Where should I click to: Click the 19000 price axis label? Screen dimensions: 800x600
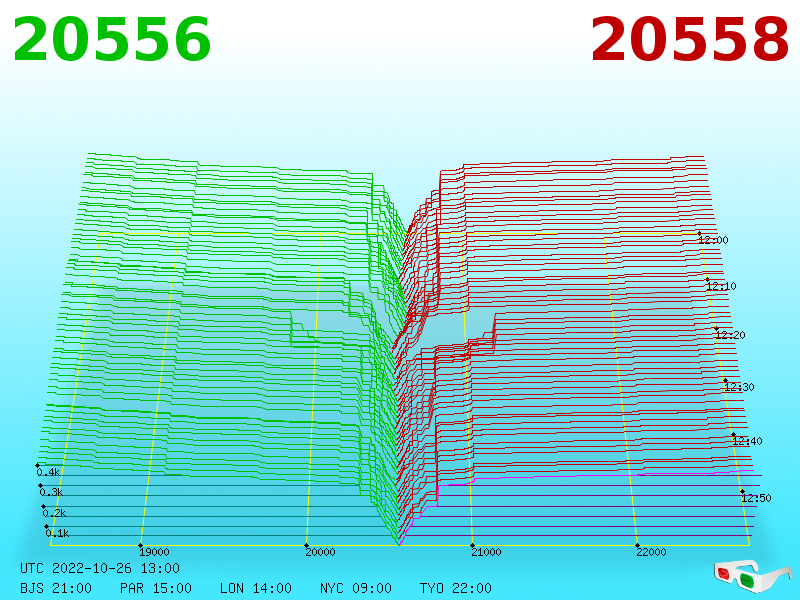154,552
